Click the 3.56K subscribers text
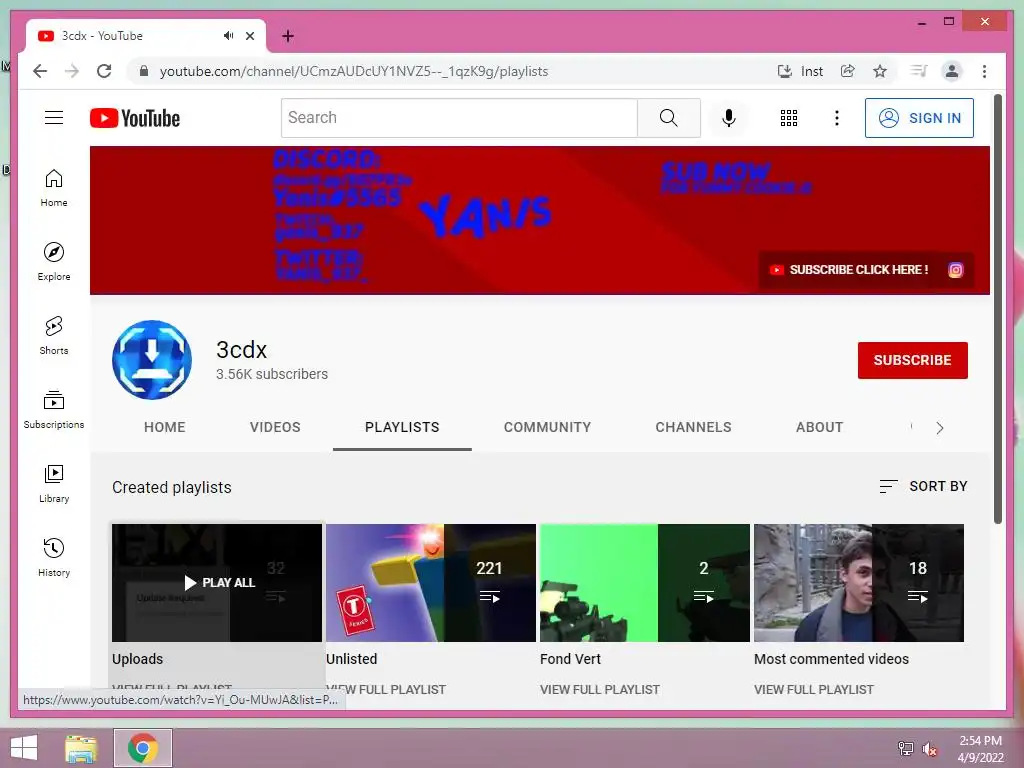Screen dimensions: 1024x768 (272, 374)
